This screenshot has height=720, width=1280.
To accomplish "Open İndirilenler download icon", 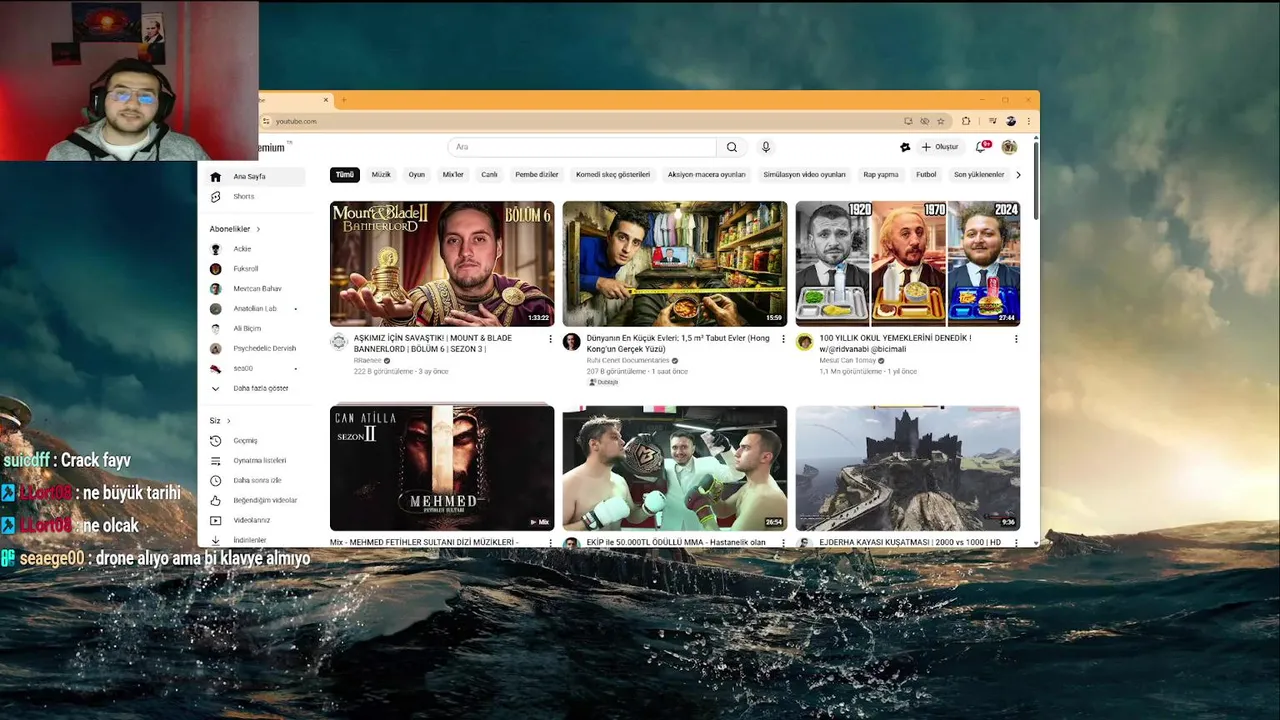I will (215, 540).
